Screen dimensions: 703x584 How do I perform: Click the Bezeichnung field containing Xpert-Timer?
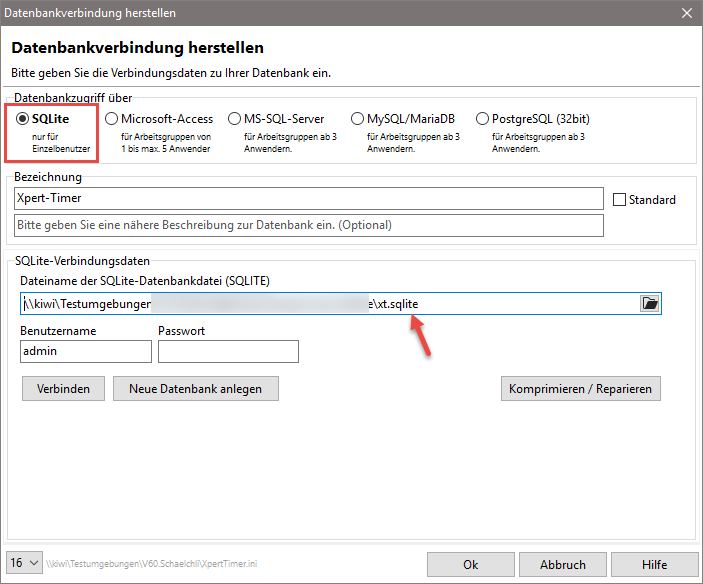309,199
